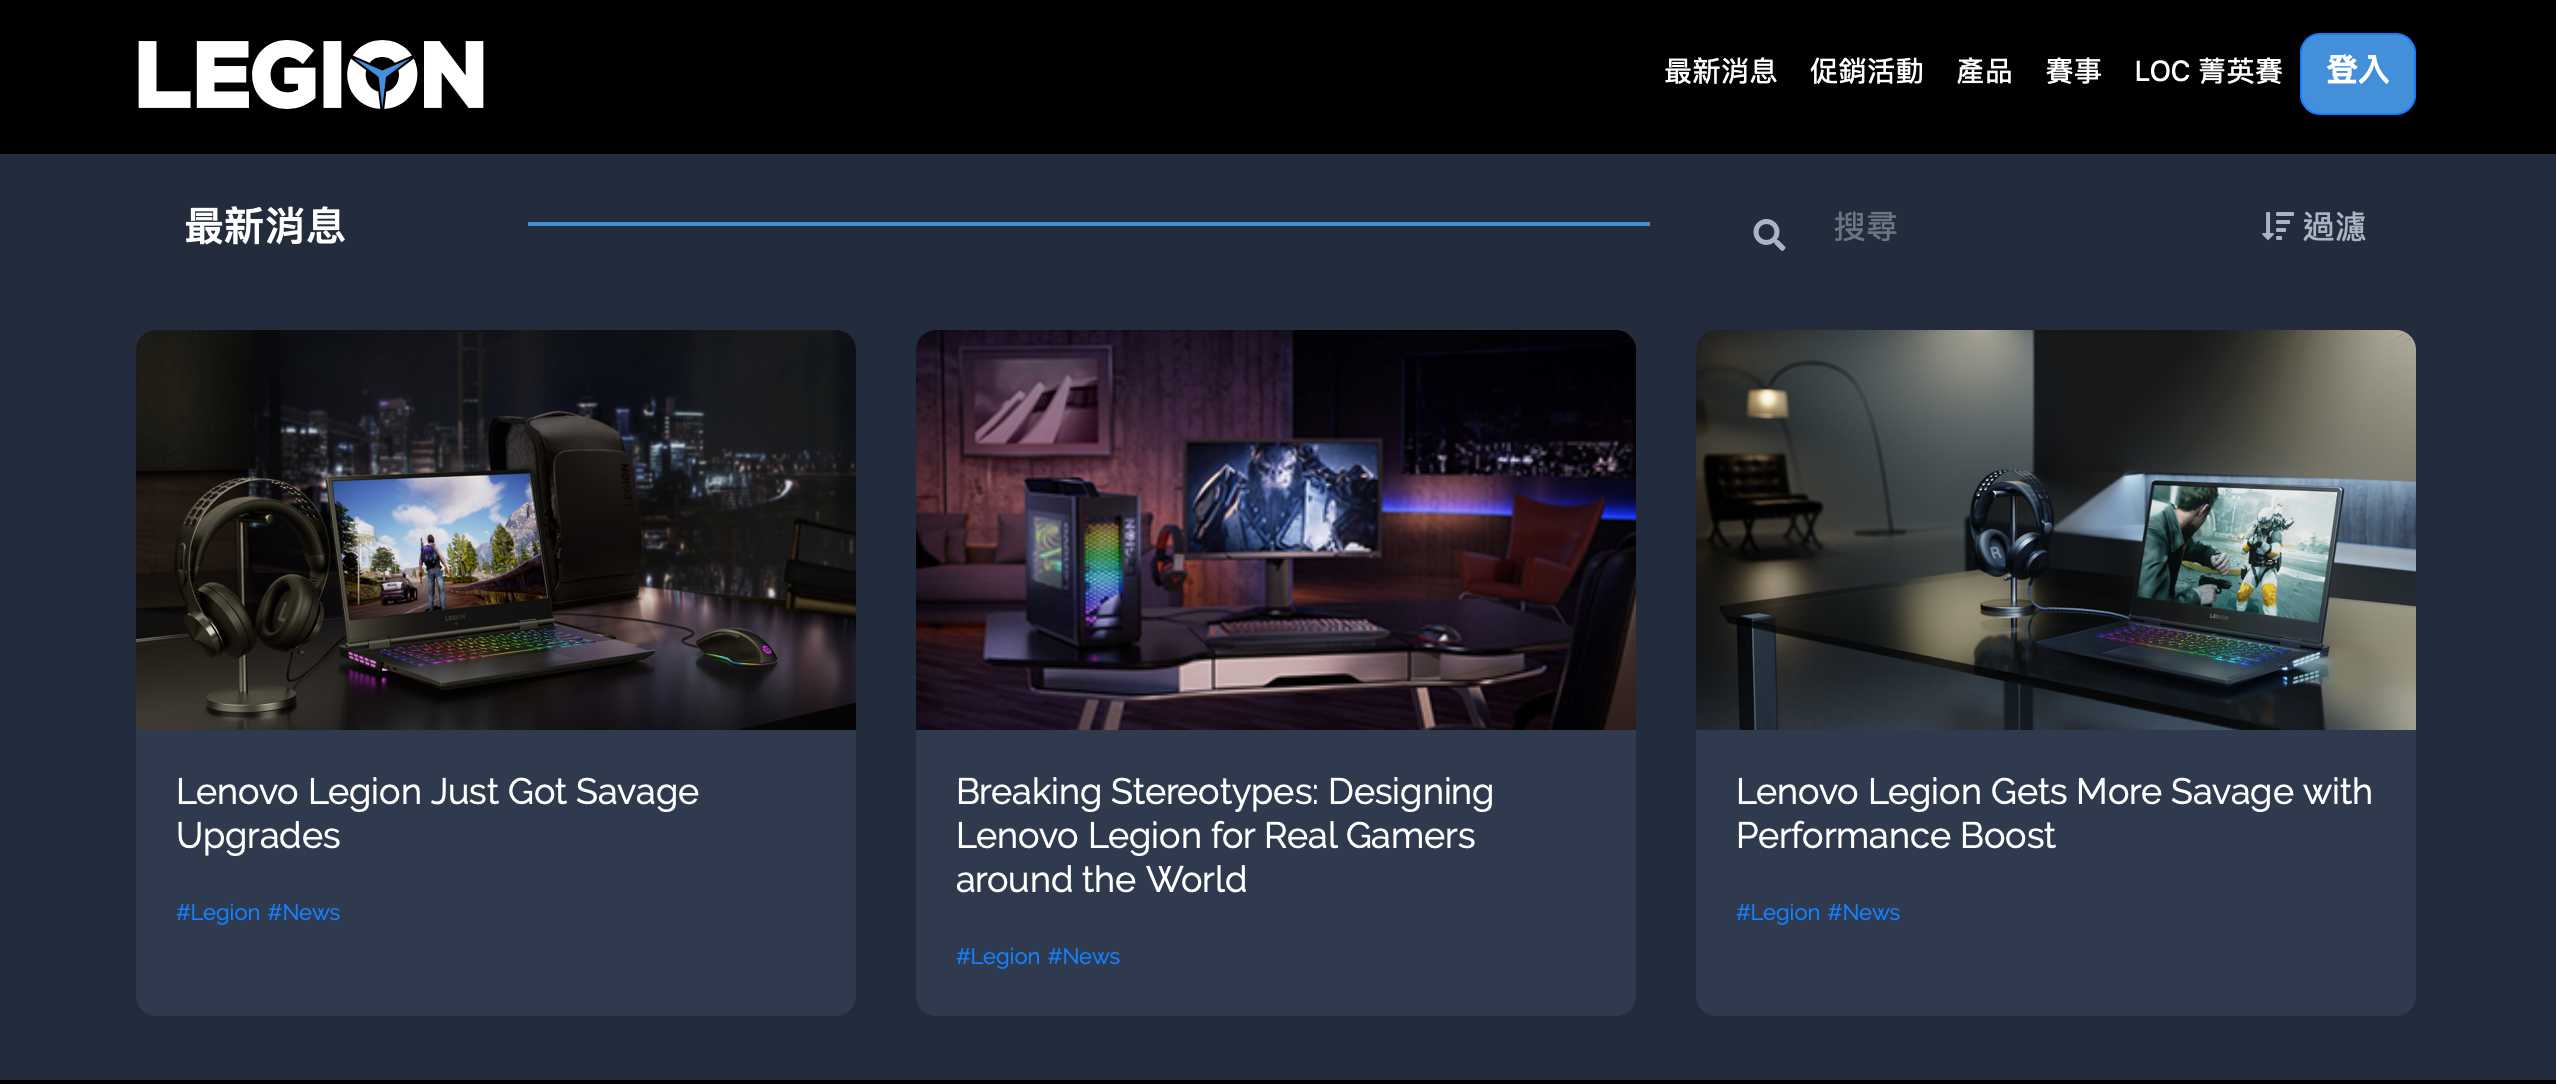Click the Legion logo in the header
This screenshot has width=2556, height=1084.
click(x=311, y=75)
